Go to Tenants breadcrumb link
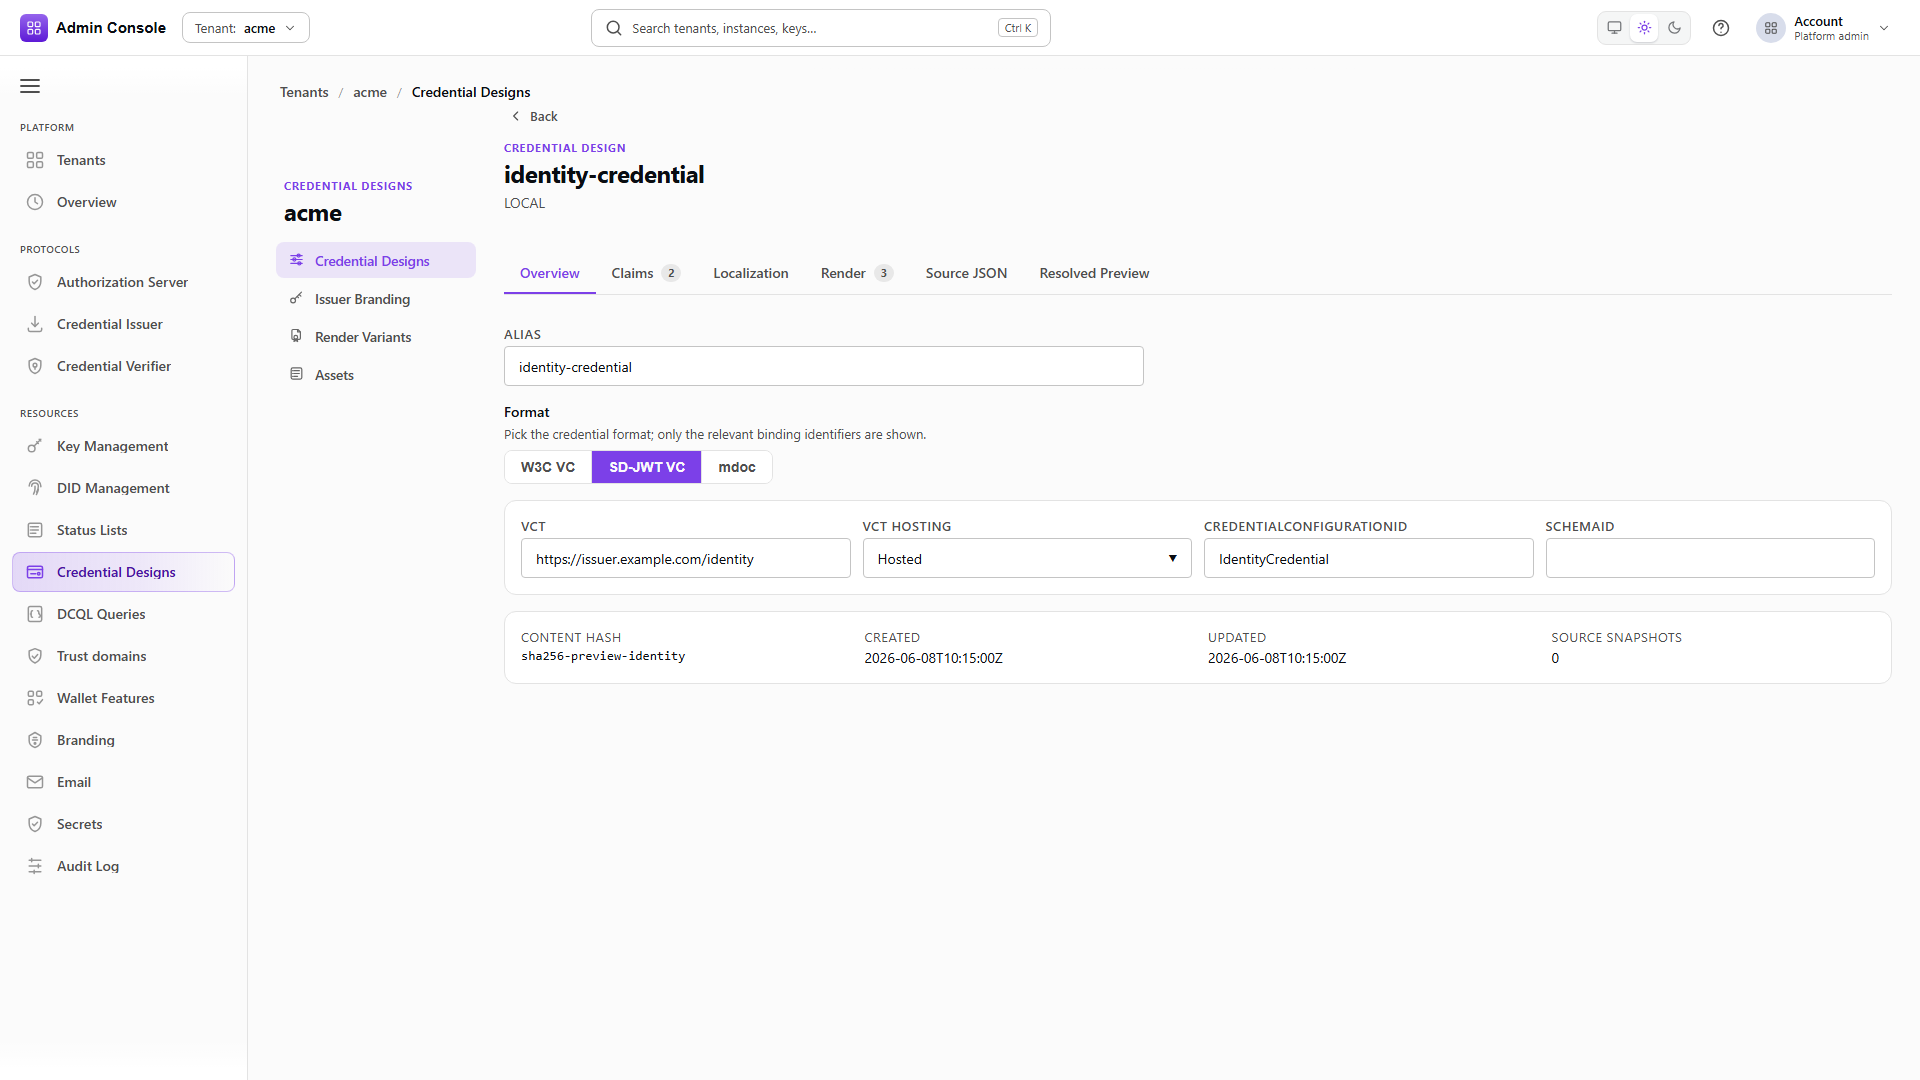 click(x=304, y=92)
